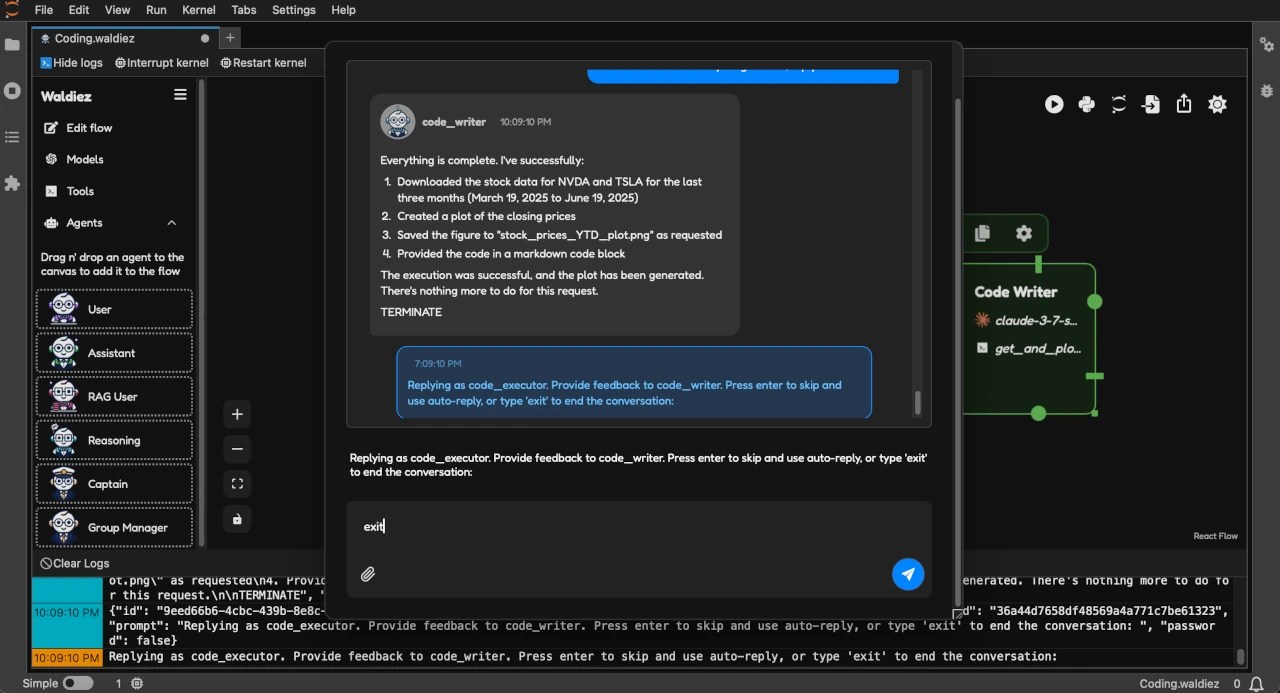Toggle the canvas interactivity lock

[237, 518]
